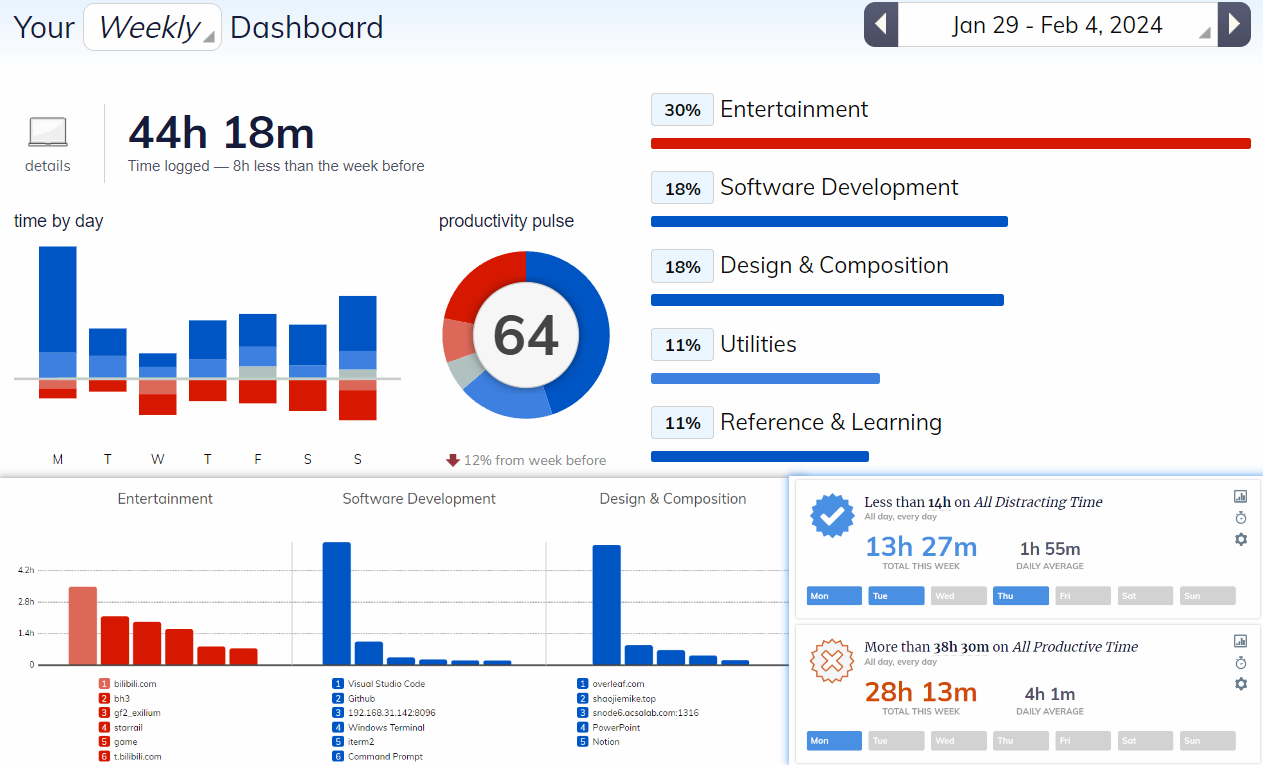This screenshot has height=765, width=1263.
Task: Toggle Fri on the Distracting Time goal
Action: (x=1082, y=596)
